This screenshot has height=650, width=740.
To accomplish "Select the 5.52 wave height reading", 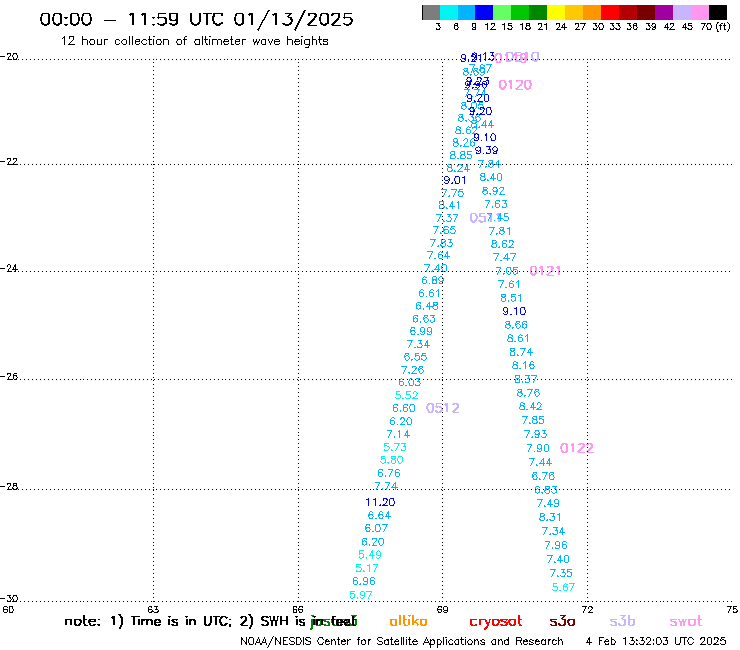I will click(407, 396).
